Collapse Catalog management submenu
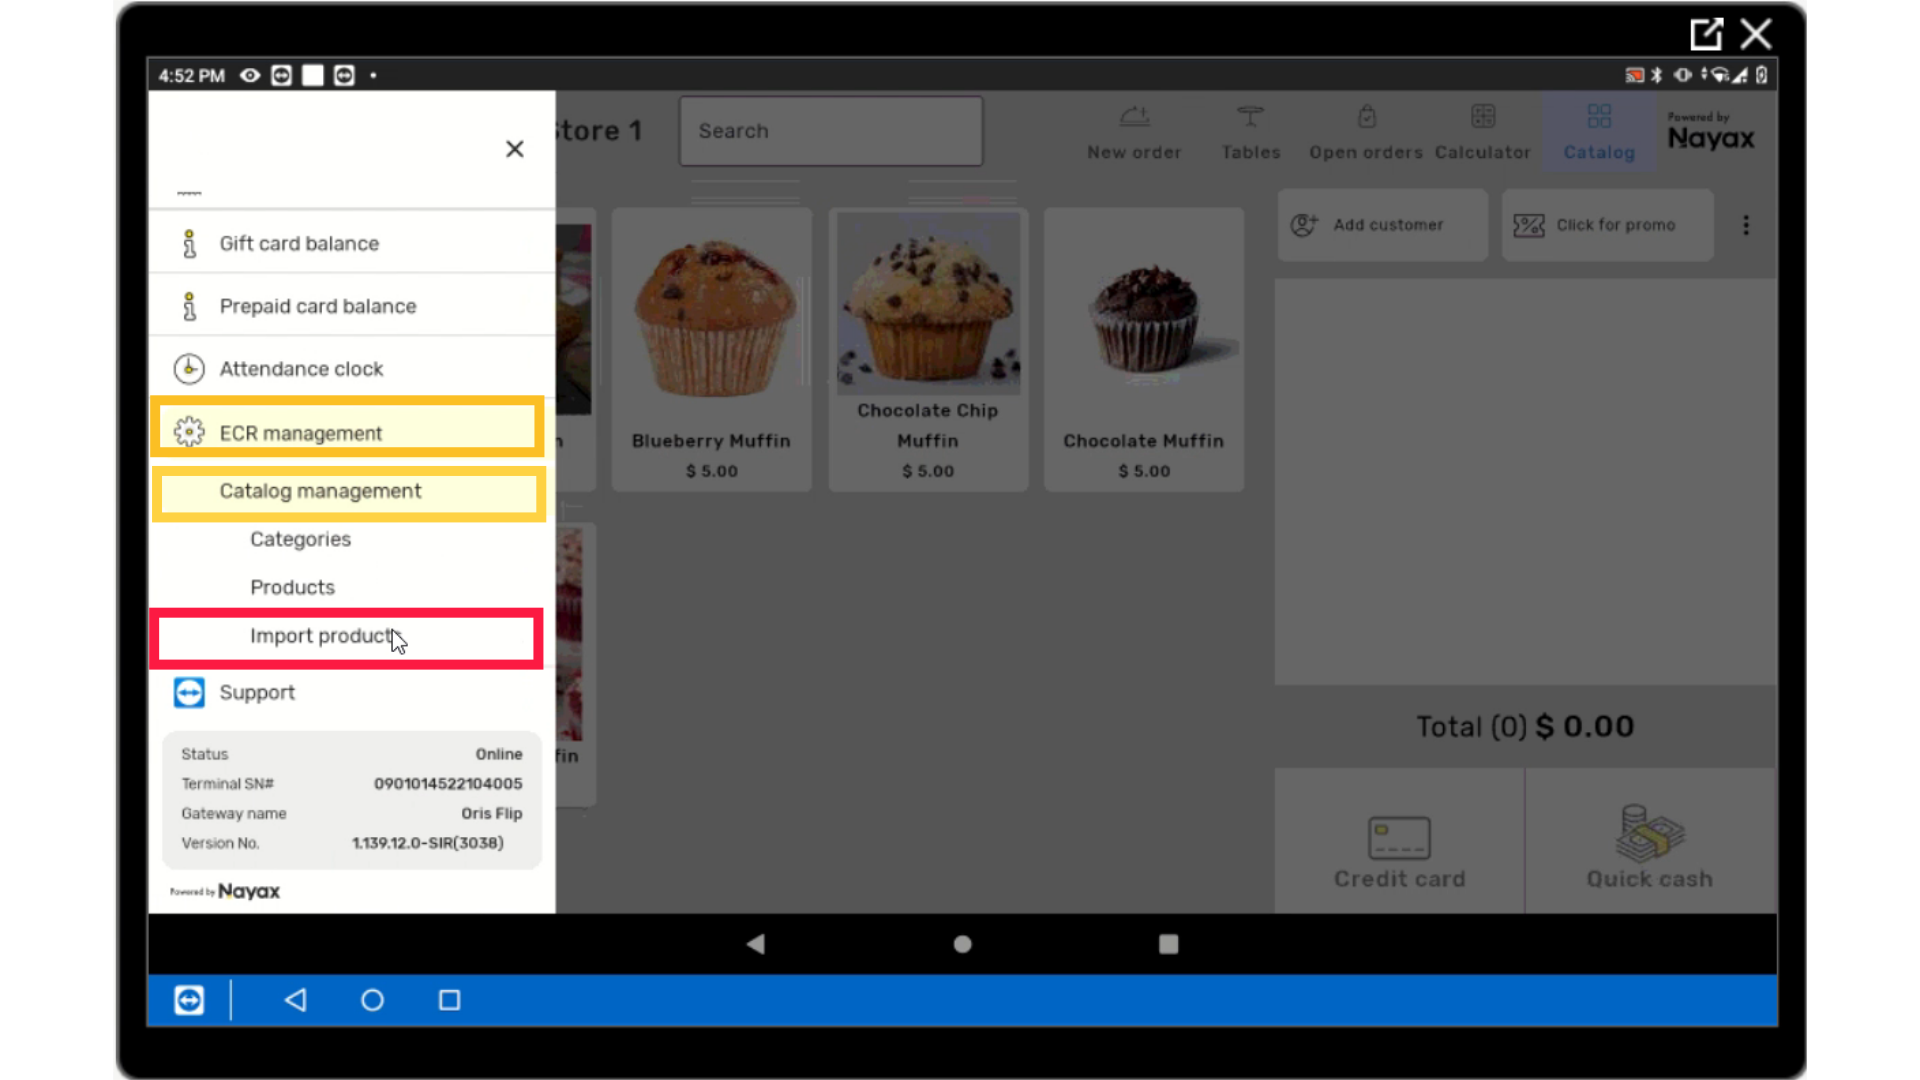The height and width of the screenshot is (1080, 1920). 348,492
